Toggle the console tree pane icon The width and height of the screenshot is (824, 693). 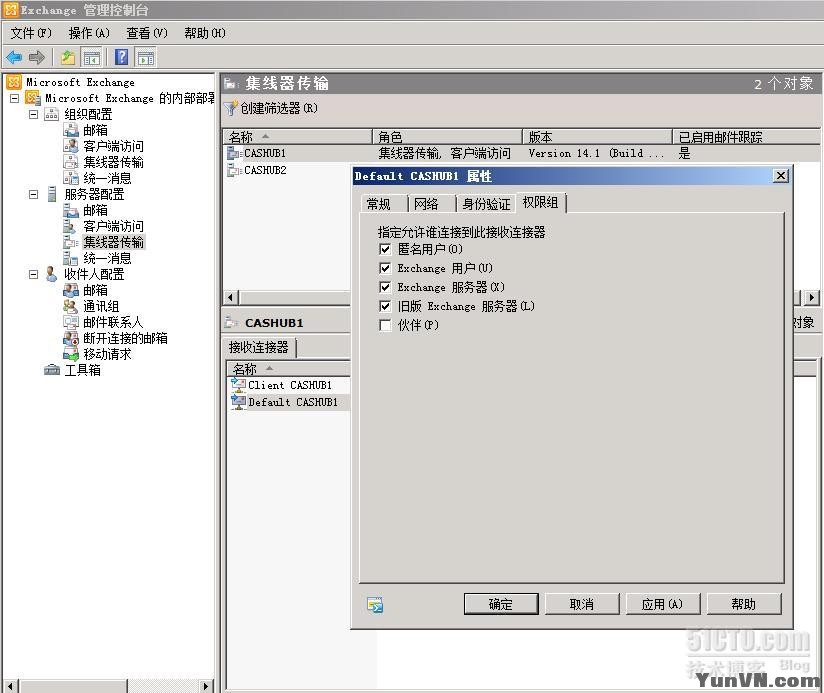92,57
